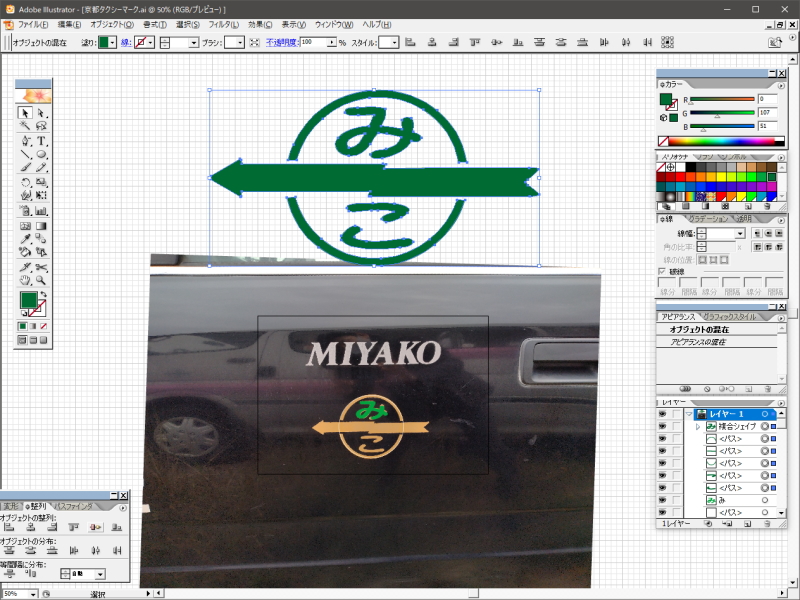Viewport: 800px width, 600px height.
Task: Click trash icon in Layers panel
Action: coord(767,524)
